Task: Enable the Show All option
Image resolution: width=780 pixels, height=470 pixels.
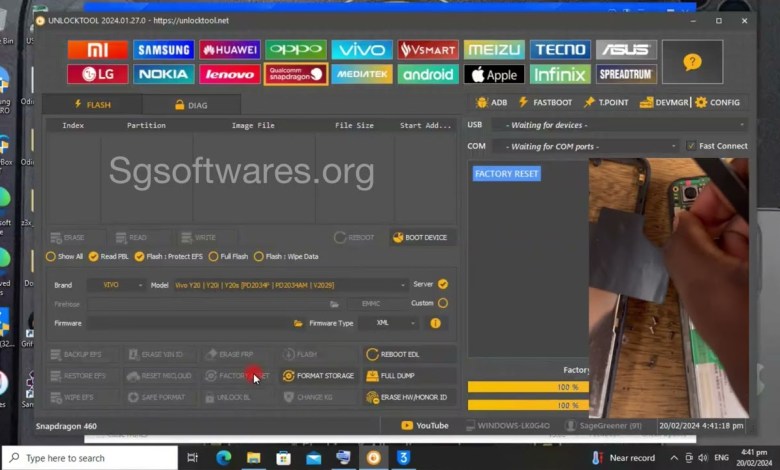Action: coord(52,257)
